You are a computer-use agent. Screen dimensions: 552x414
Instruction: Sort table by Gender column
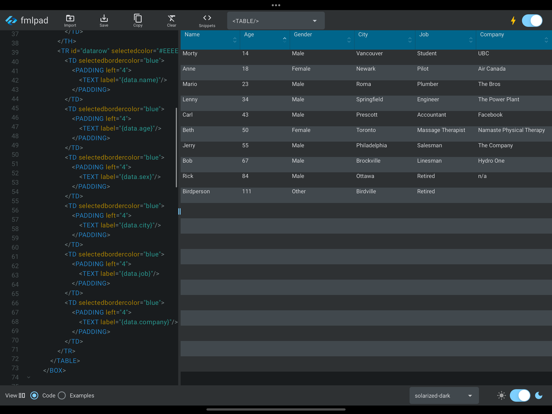[349, 40]
